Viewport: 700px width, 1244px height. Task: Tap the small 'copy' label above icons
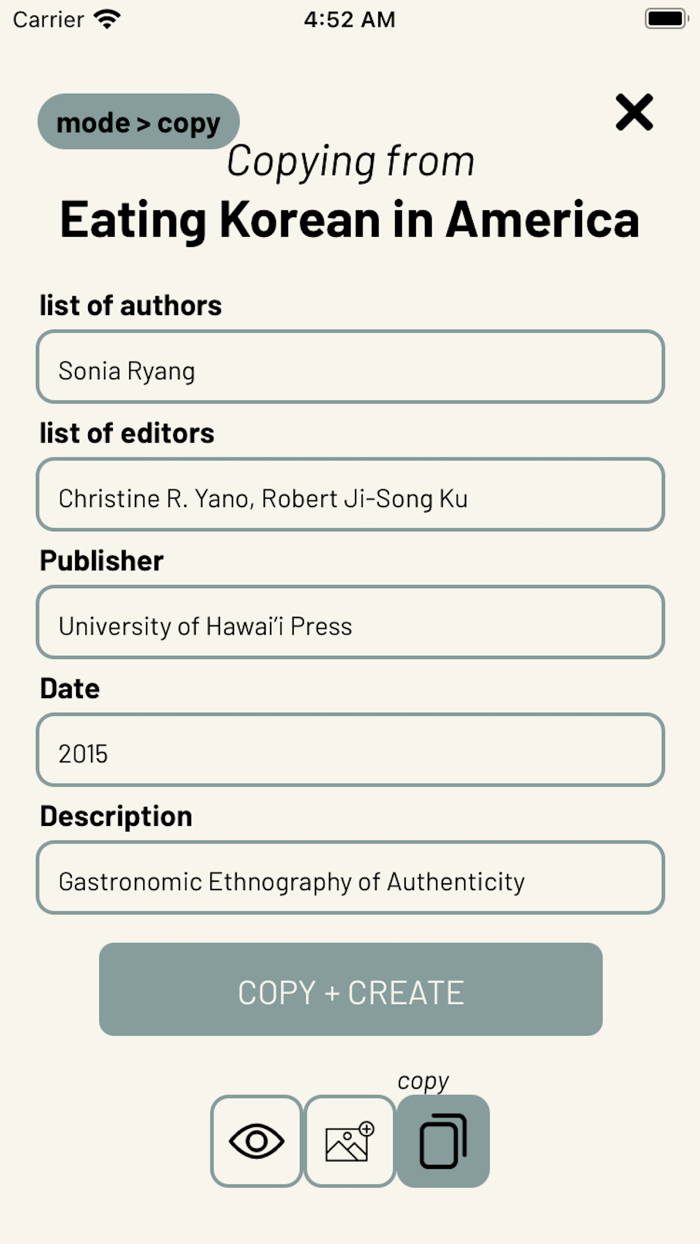423,1081
